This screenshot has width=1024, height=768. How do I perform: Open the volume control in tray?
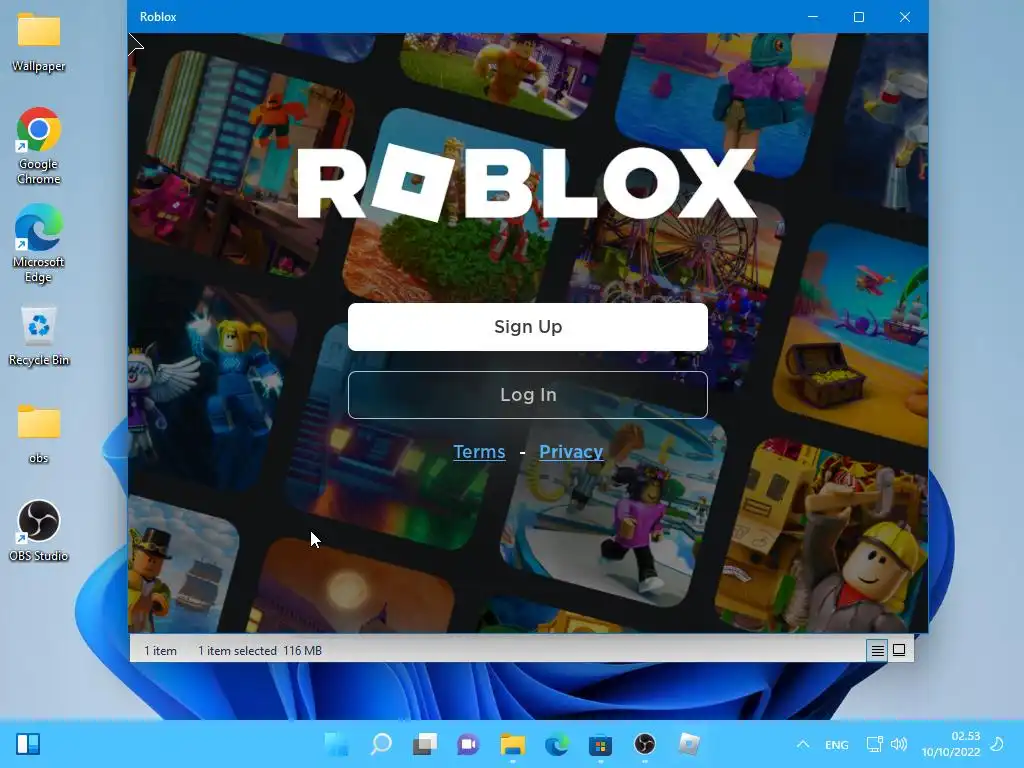point(899,744)
